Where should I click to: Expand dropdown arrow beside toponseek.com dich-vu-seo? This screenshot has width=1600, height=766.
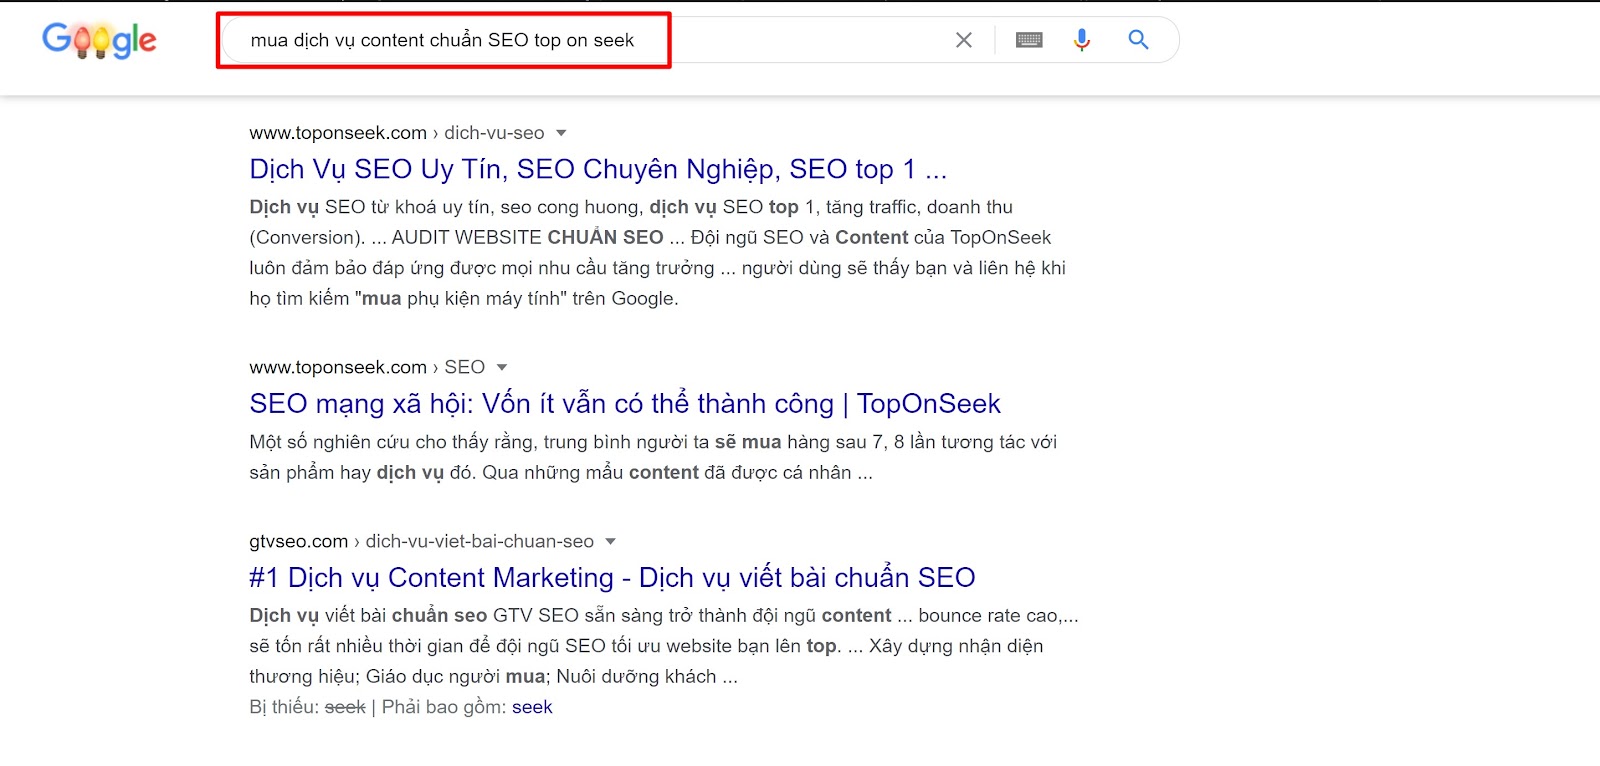[561, 133]
